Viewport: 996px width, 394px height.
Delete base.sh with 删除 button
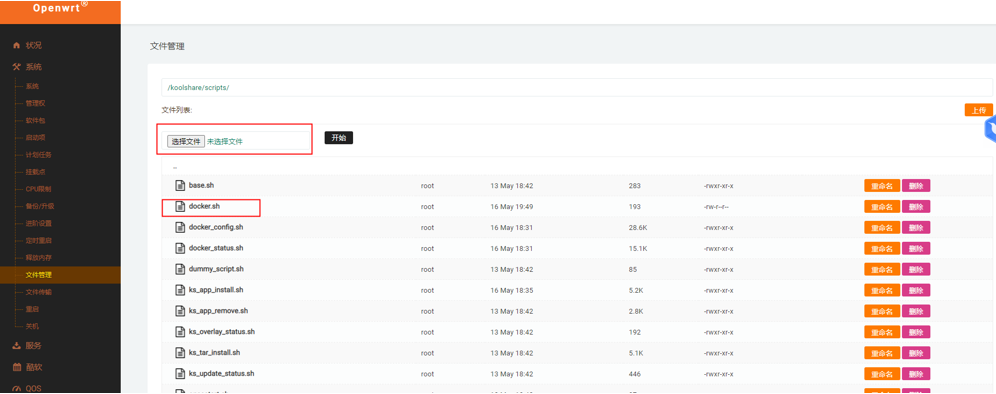(916, 186)
